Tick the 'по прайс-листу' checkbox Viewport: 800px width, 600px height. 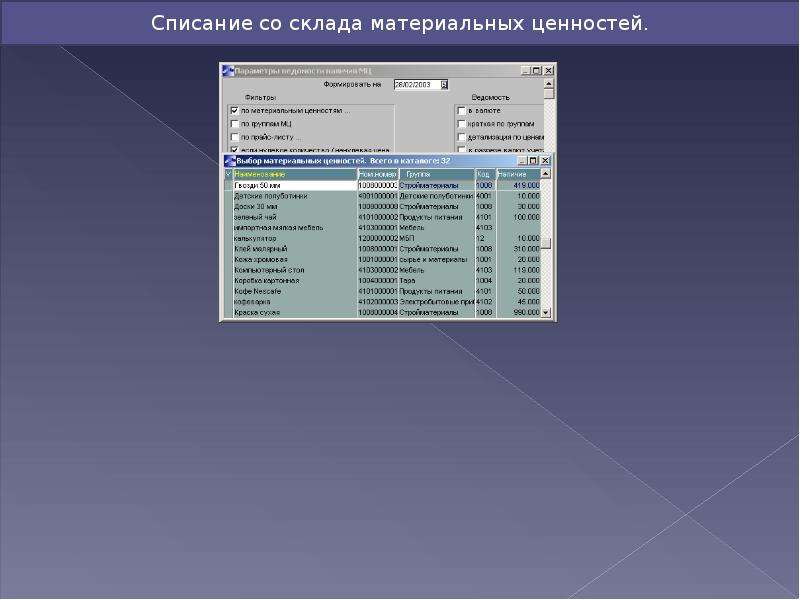[x=235, y=137]
